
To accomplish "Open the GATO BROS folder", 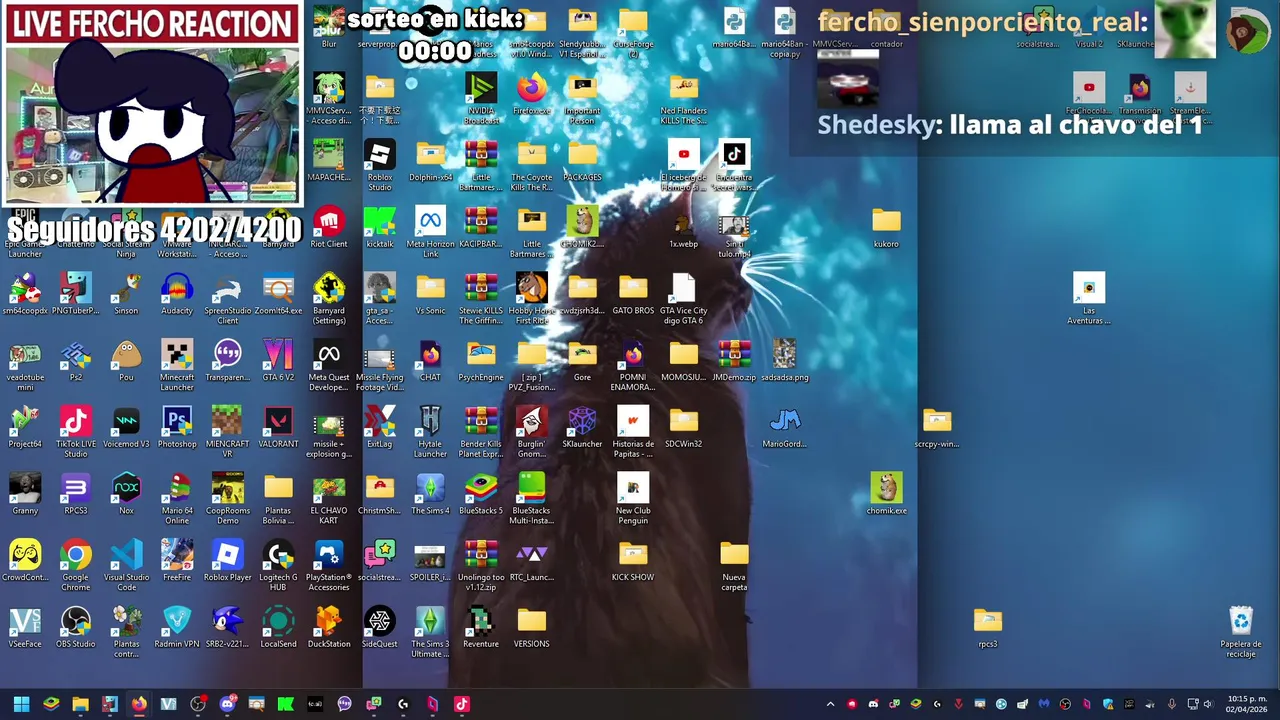I will tap(633, 294).
